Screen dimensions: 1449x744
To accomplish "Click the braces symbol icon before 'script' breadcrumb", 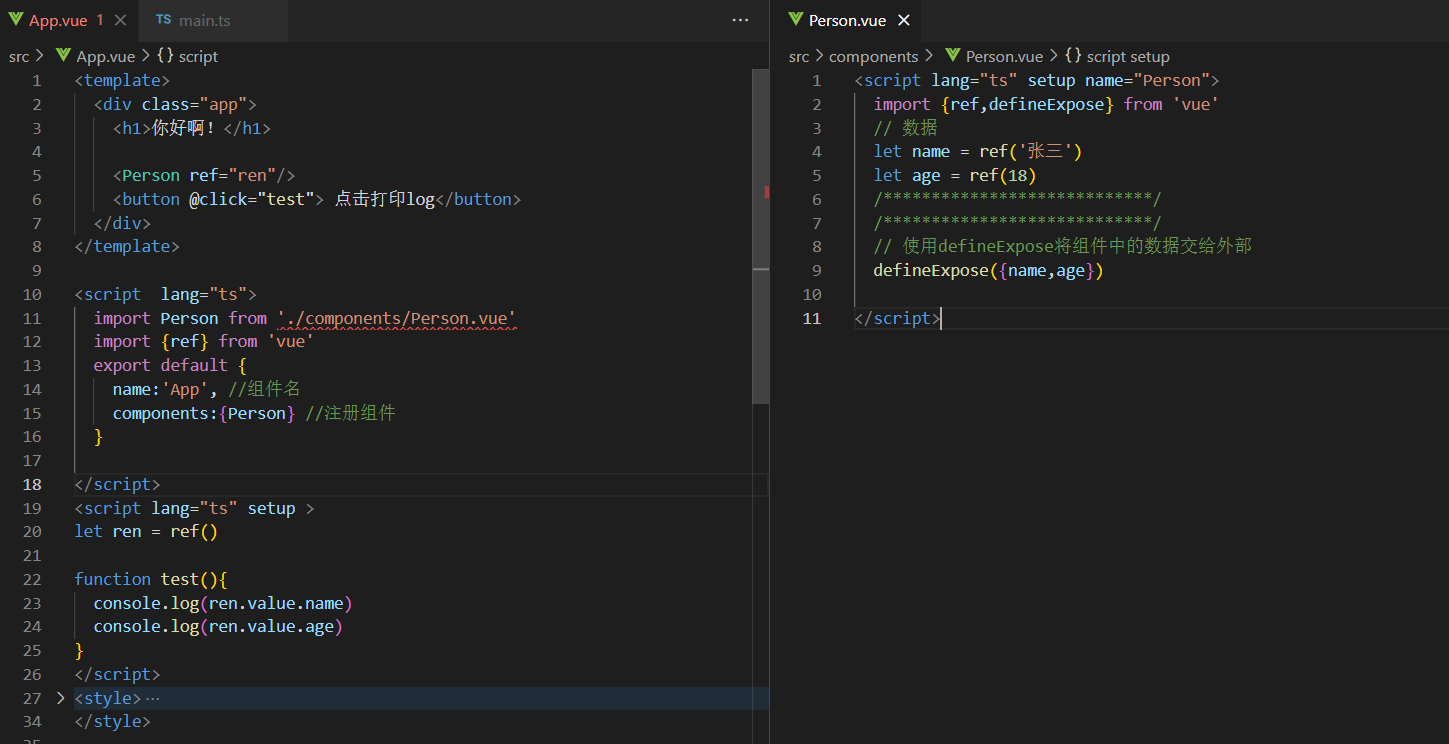I will click(x=165, y=56).
